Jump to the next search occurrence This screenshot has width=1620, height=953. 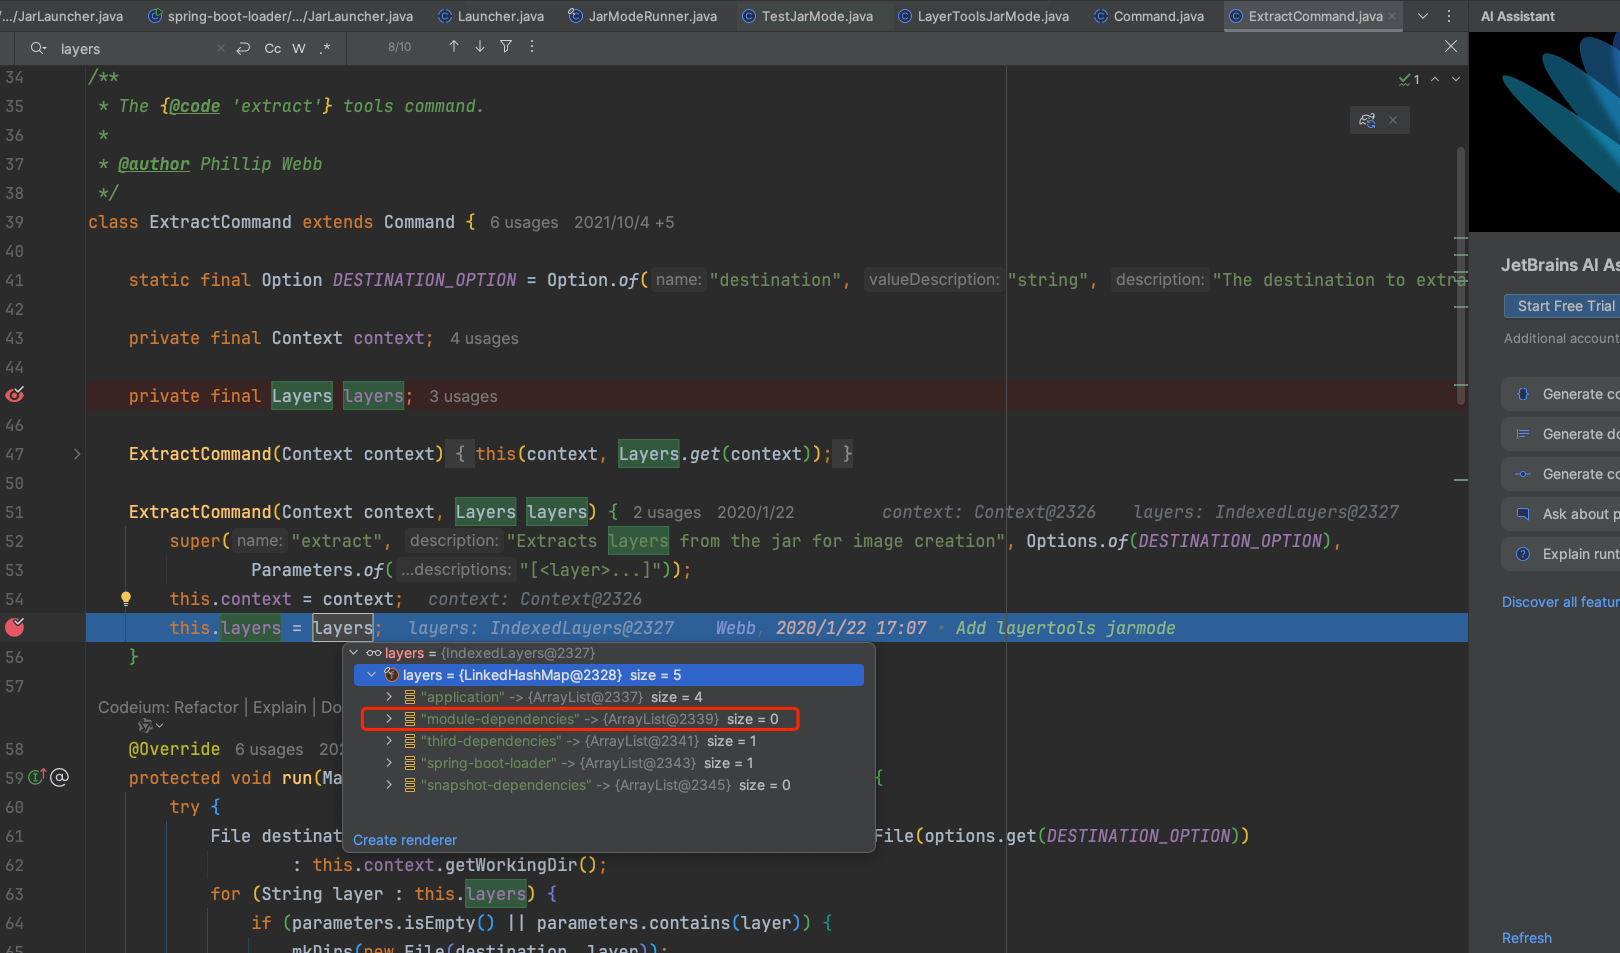[x=480, y=47]
